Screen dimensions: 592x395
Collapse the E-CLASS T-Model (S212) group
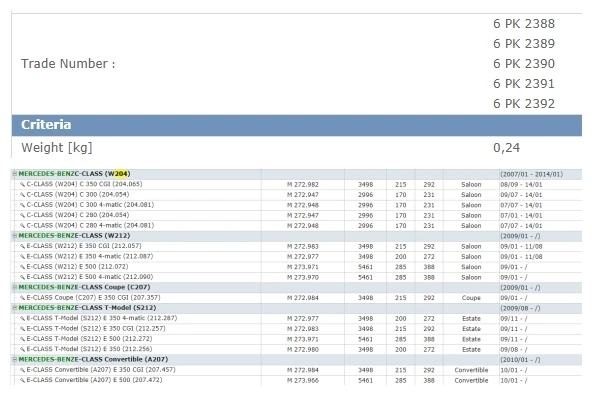tap(15, 308)
